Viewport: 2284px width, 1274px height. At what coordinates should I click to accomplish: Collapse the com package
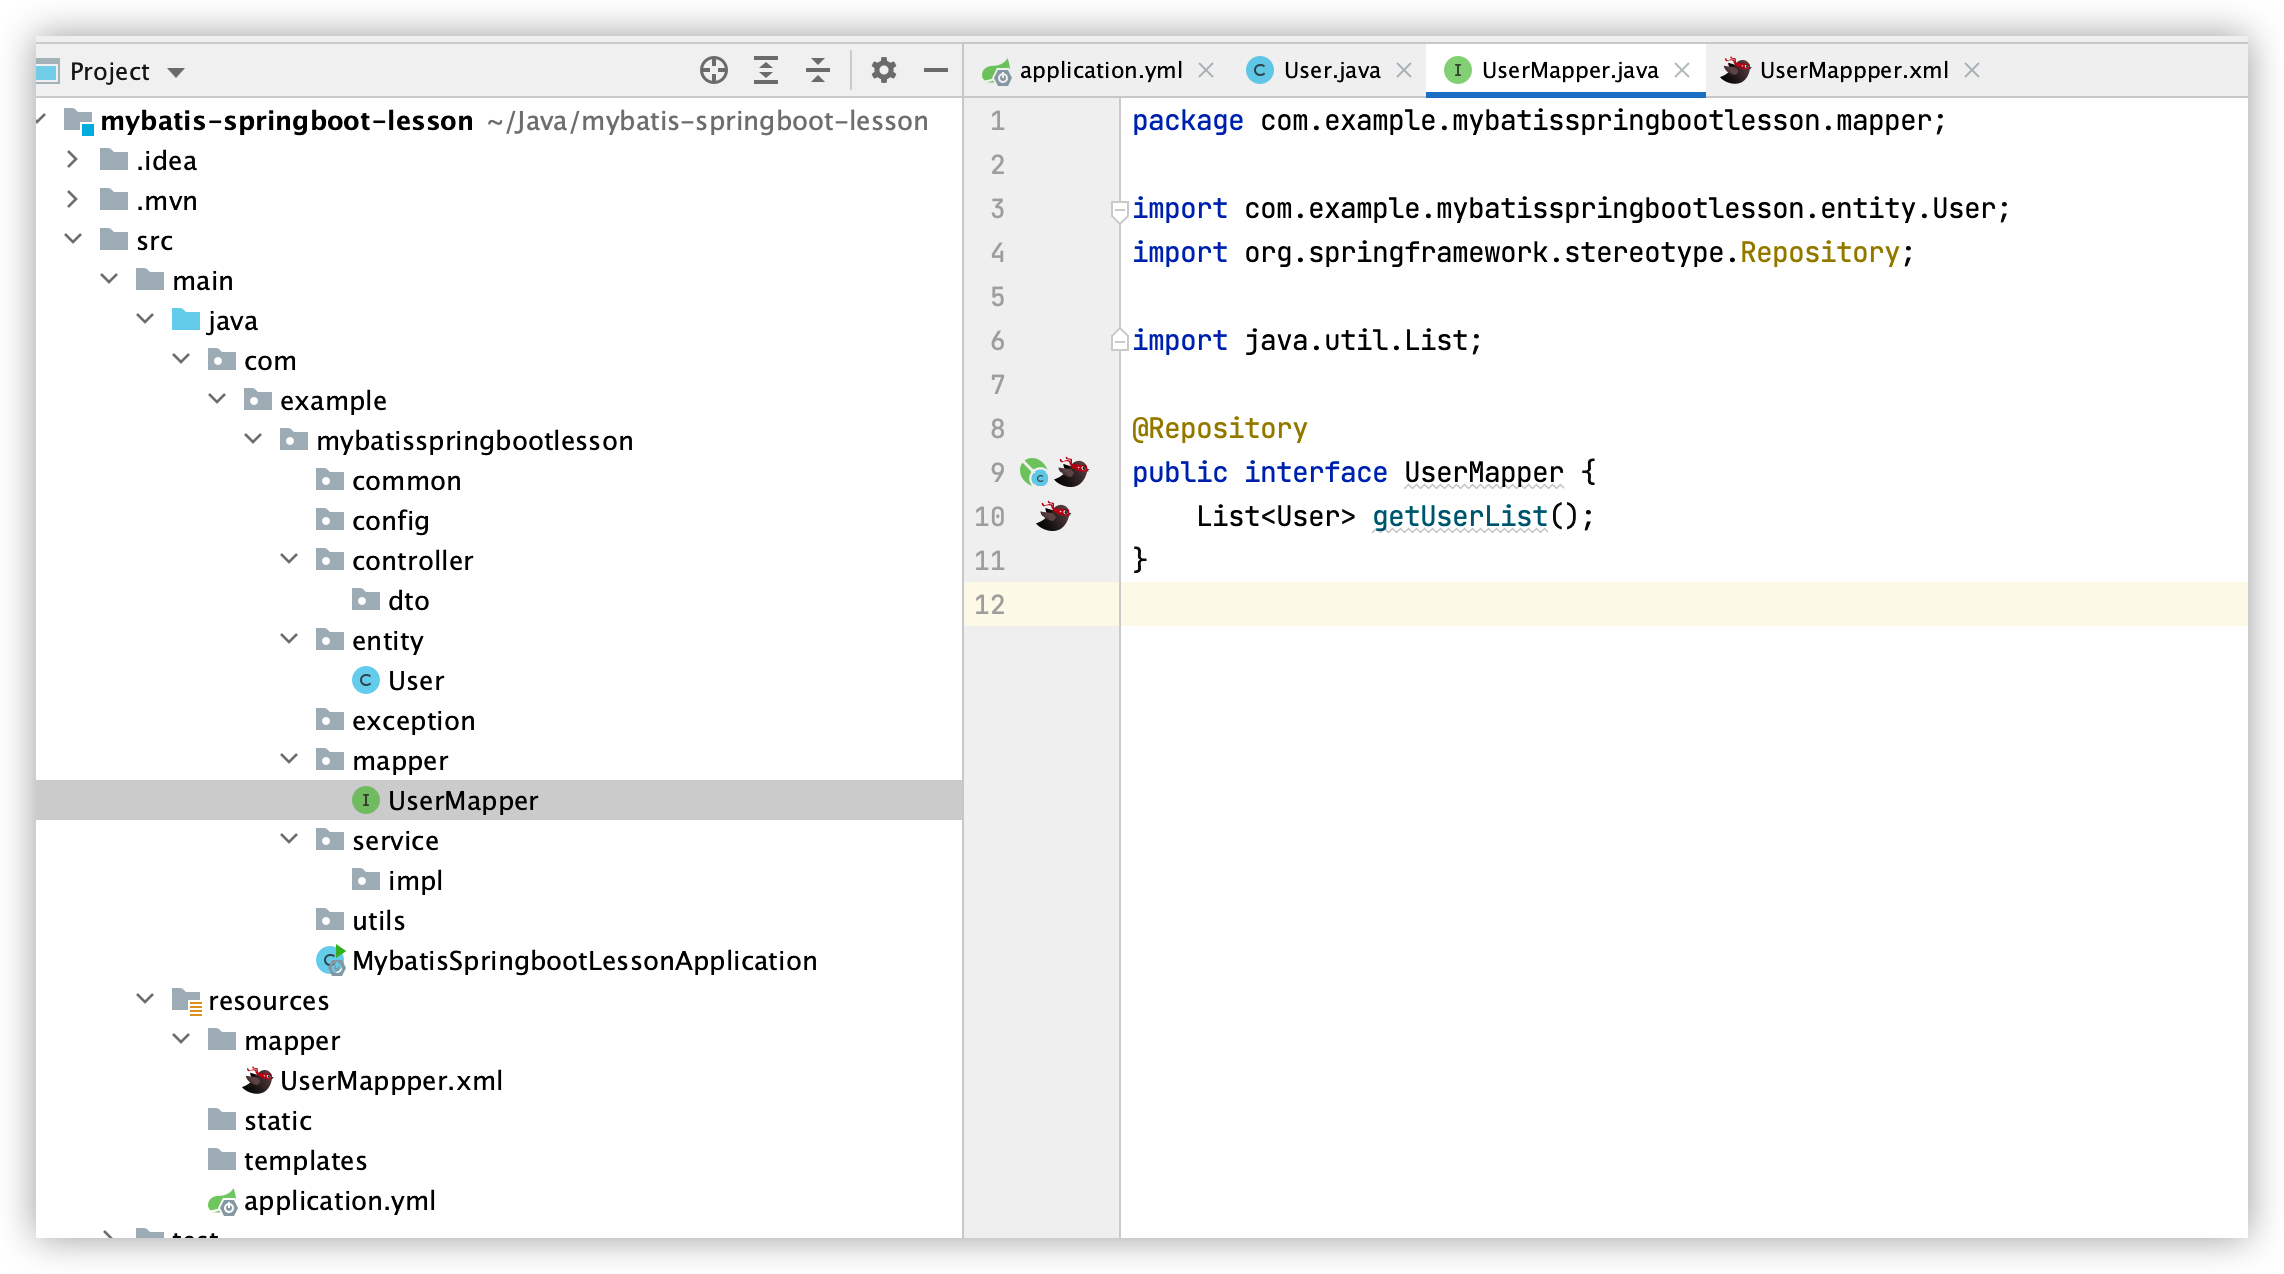coord(181,359)
